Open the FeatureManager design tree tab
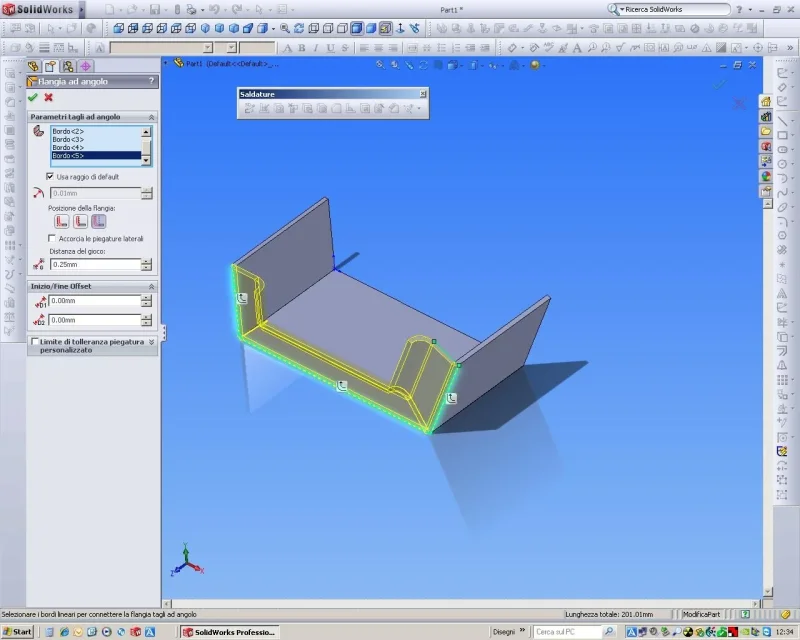800x640 pixels. point(34,66)
